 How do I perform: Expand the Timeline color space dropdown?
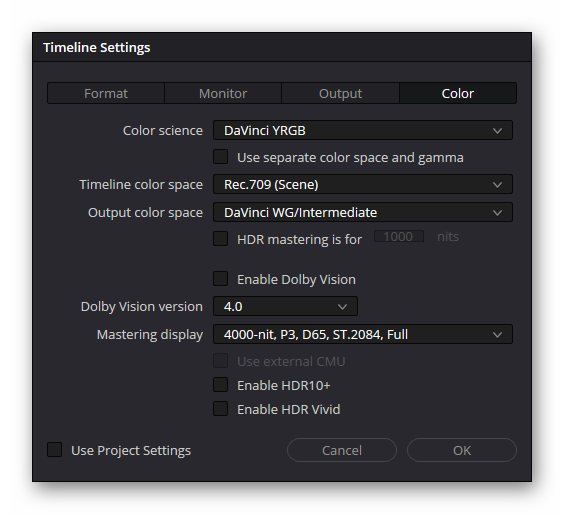point(363,184)
